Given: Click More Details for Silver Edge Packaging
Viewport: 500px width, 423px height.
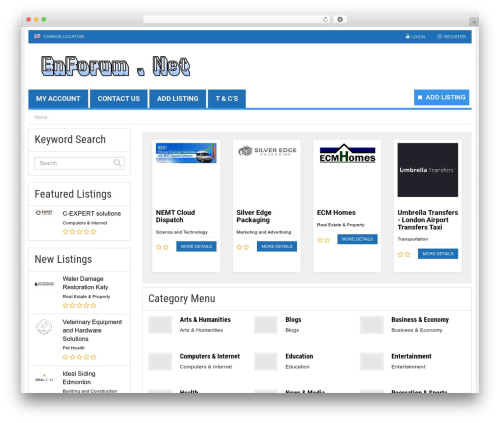Looking at the screenshot, I should [277, 246].
